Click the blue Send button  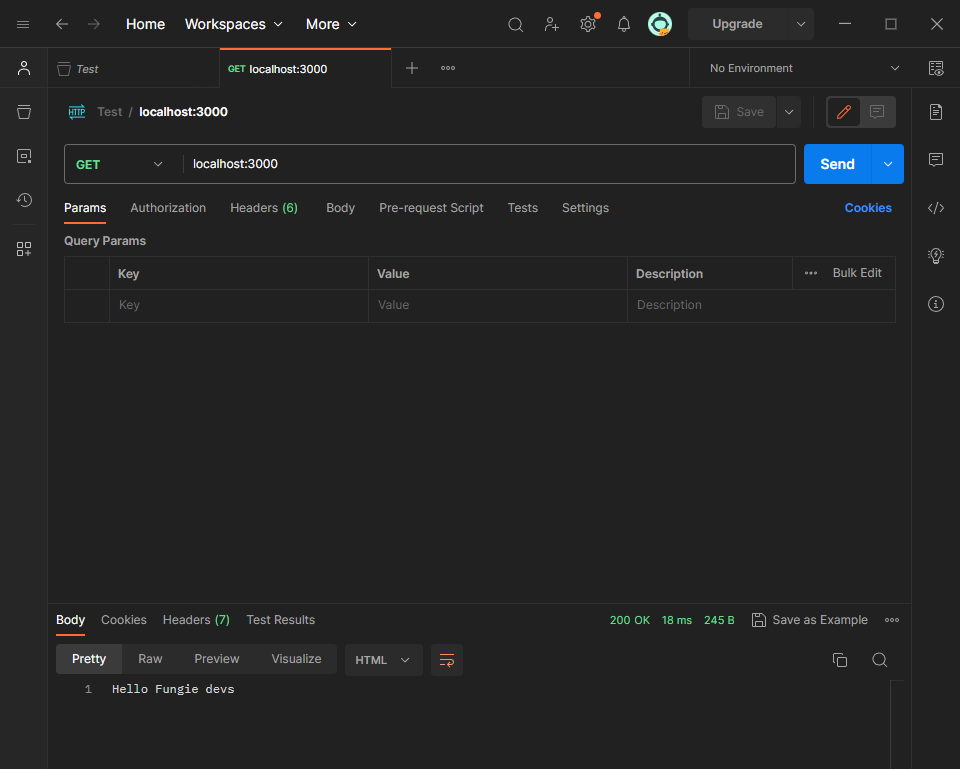837,164
